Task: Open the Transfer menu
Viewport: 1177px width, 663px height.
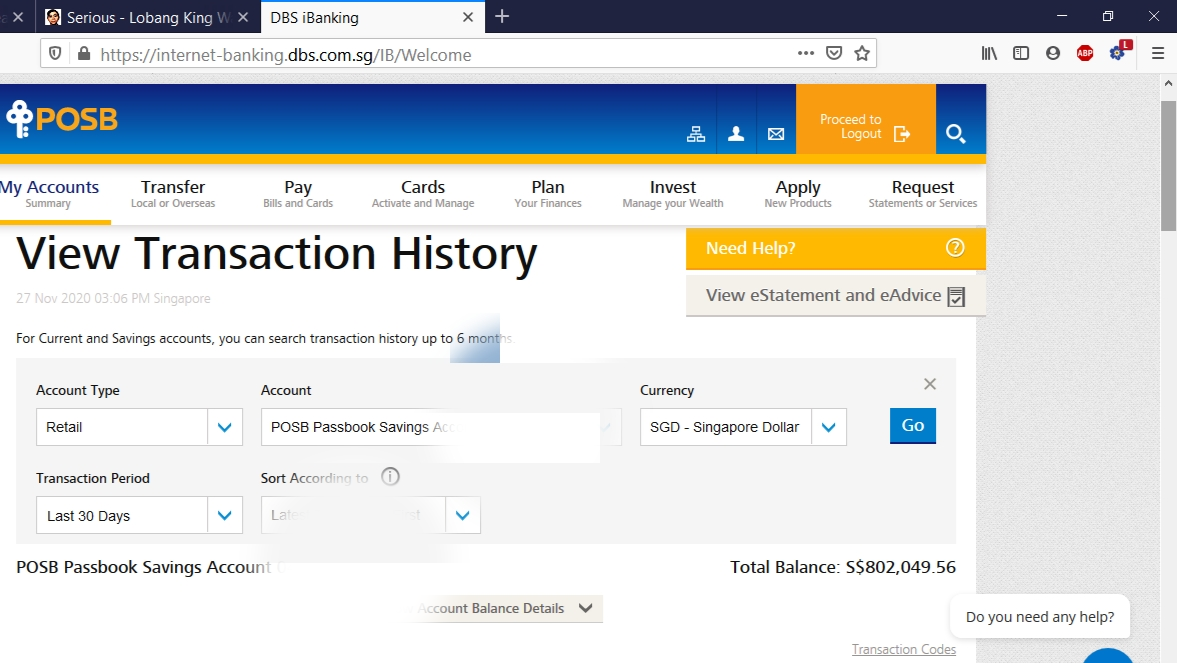Action: click(173, 193)
